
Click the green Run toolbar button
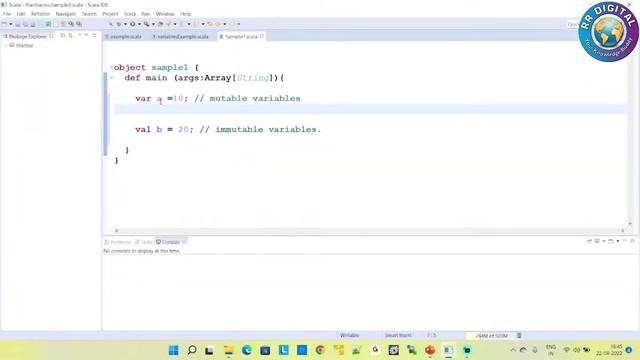tap(133, 24)
